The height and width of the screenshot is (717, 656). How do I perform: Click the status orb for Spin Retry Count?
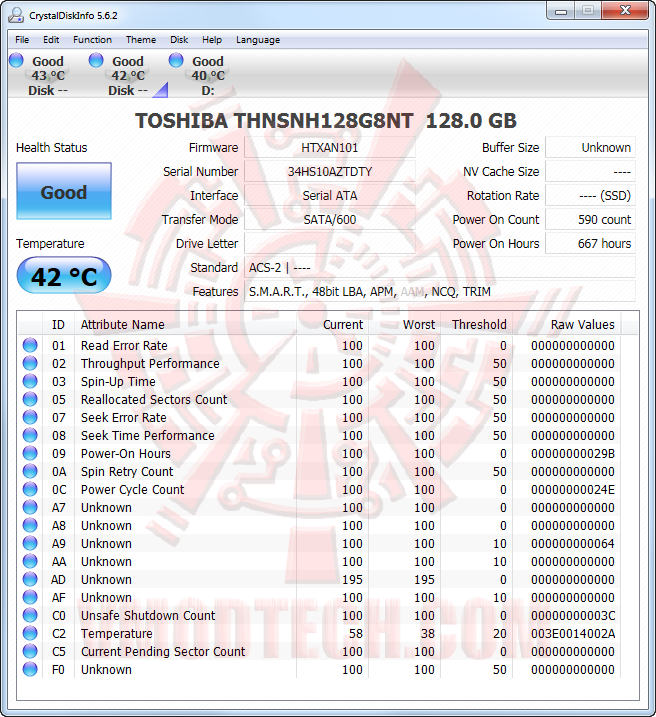coord(30,471)
